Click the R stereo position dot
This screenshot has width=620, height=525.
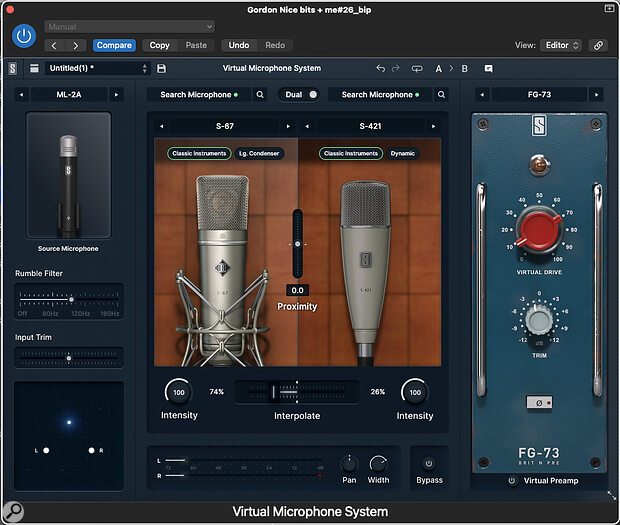[x=91, y=450]
